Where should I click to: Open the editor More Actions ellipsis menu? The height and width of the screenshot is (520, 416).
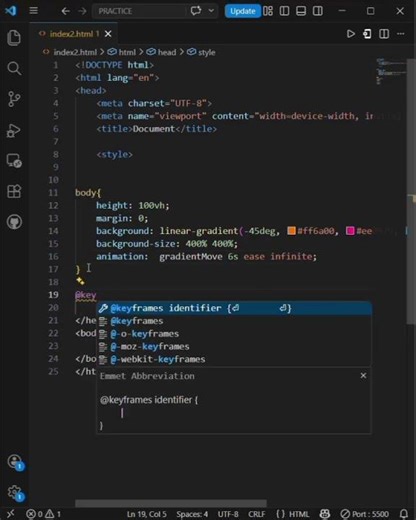pyautogui.click(x=401, y=34)
